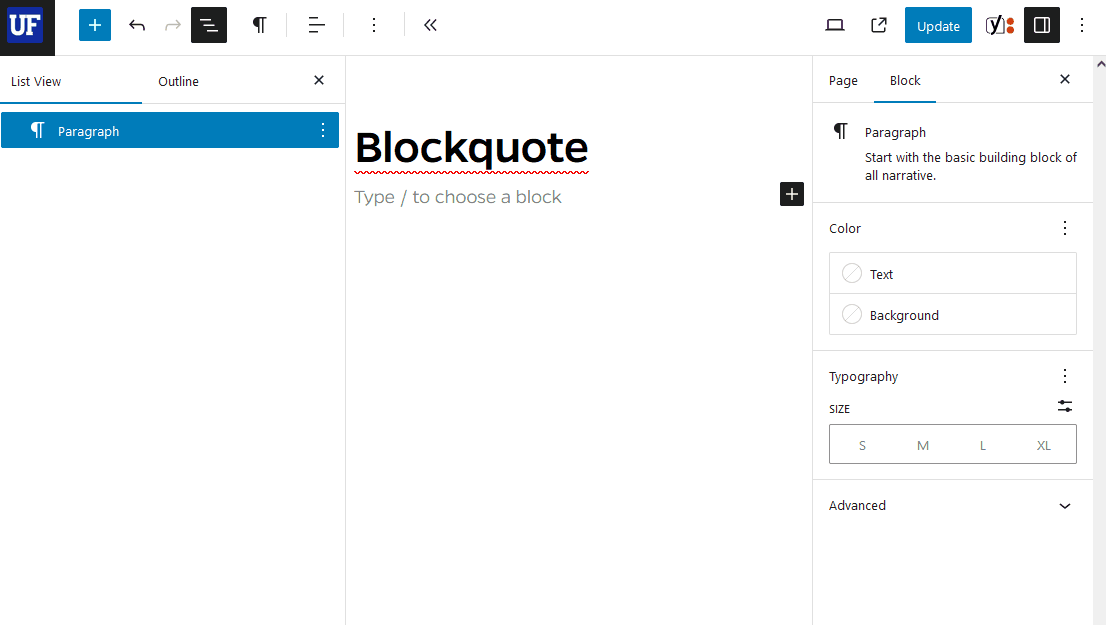
Task: Open the block inserter panel
Action: tap(95, 24)
